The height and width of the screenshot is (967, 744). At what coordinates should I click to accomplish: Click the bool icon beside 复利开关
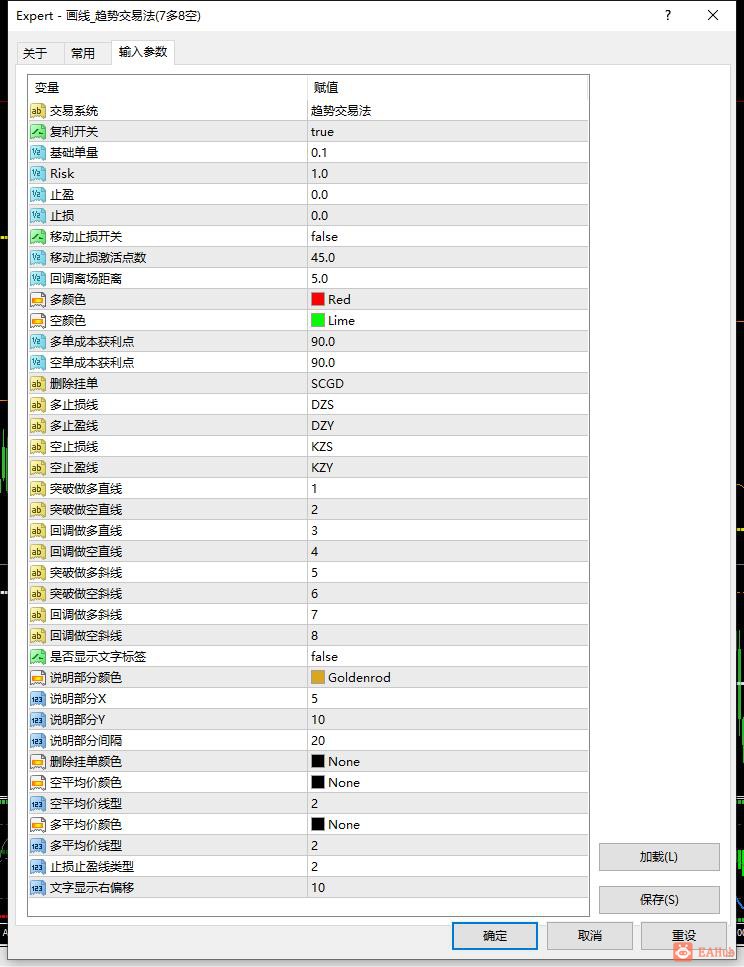38,132
